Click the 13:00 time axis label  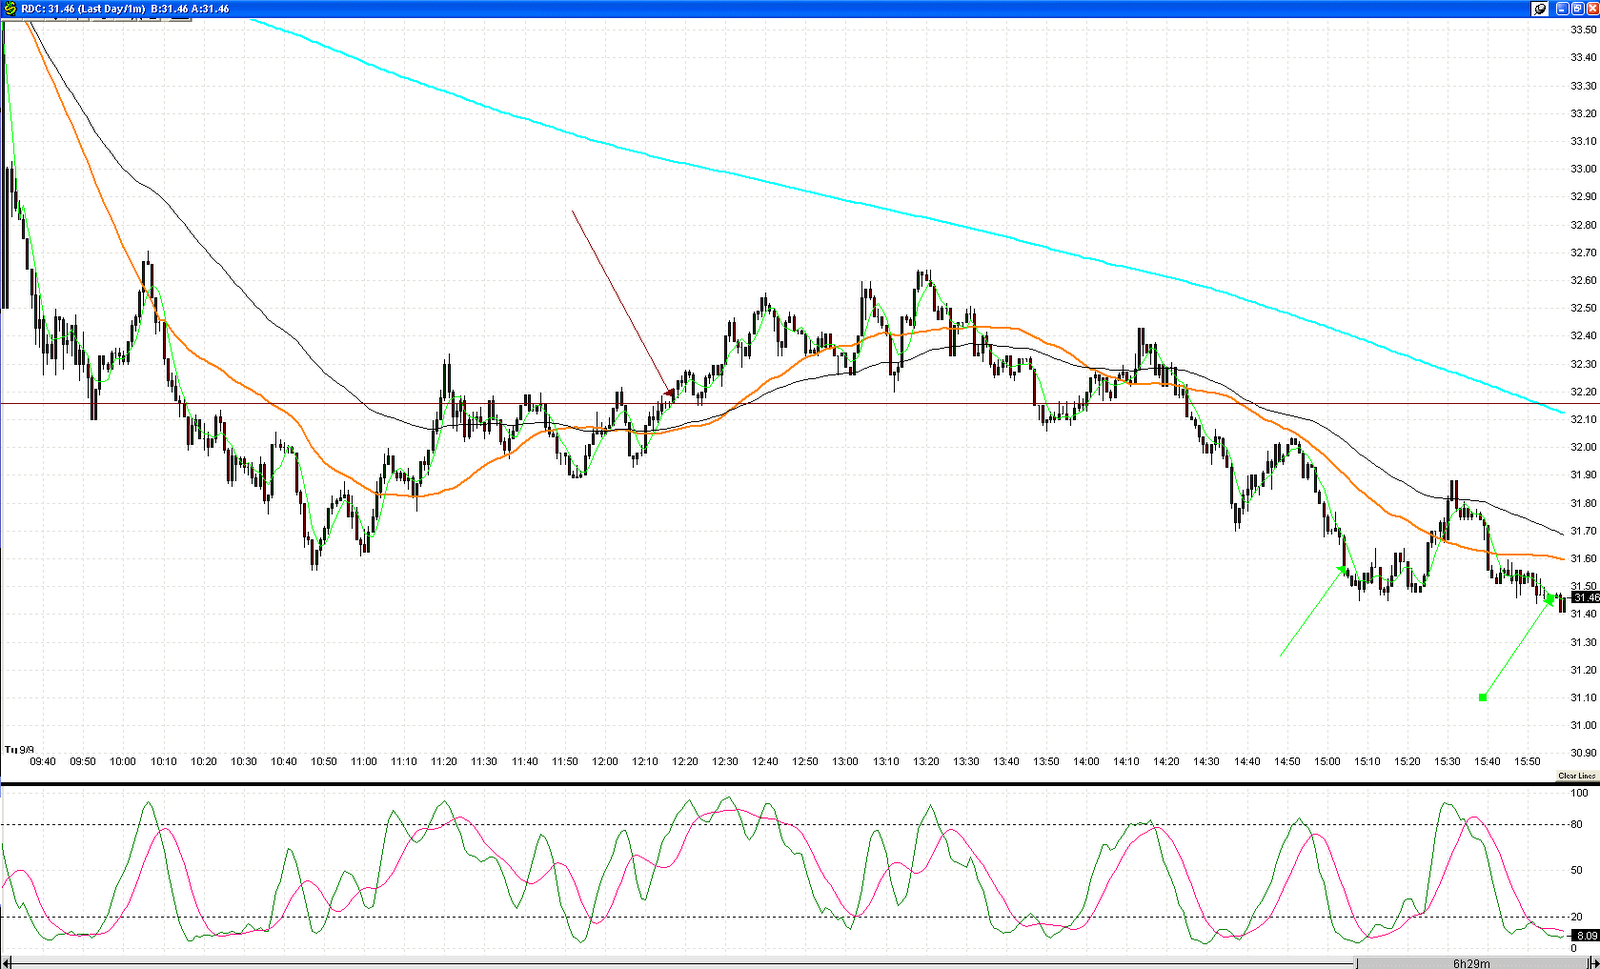[x=846, y=761]
